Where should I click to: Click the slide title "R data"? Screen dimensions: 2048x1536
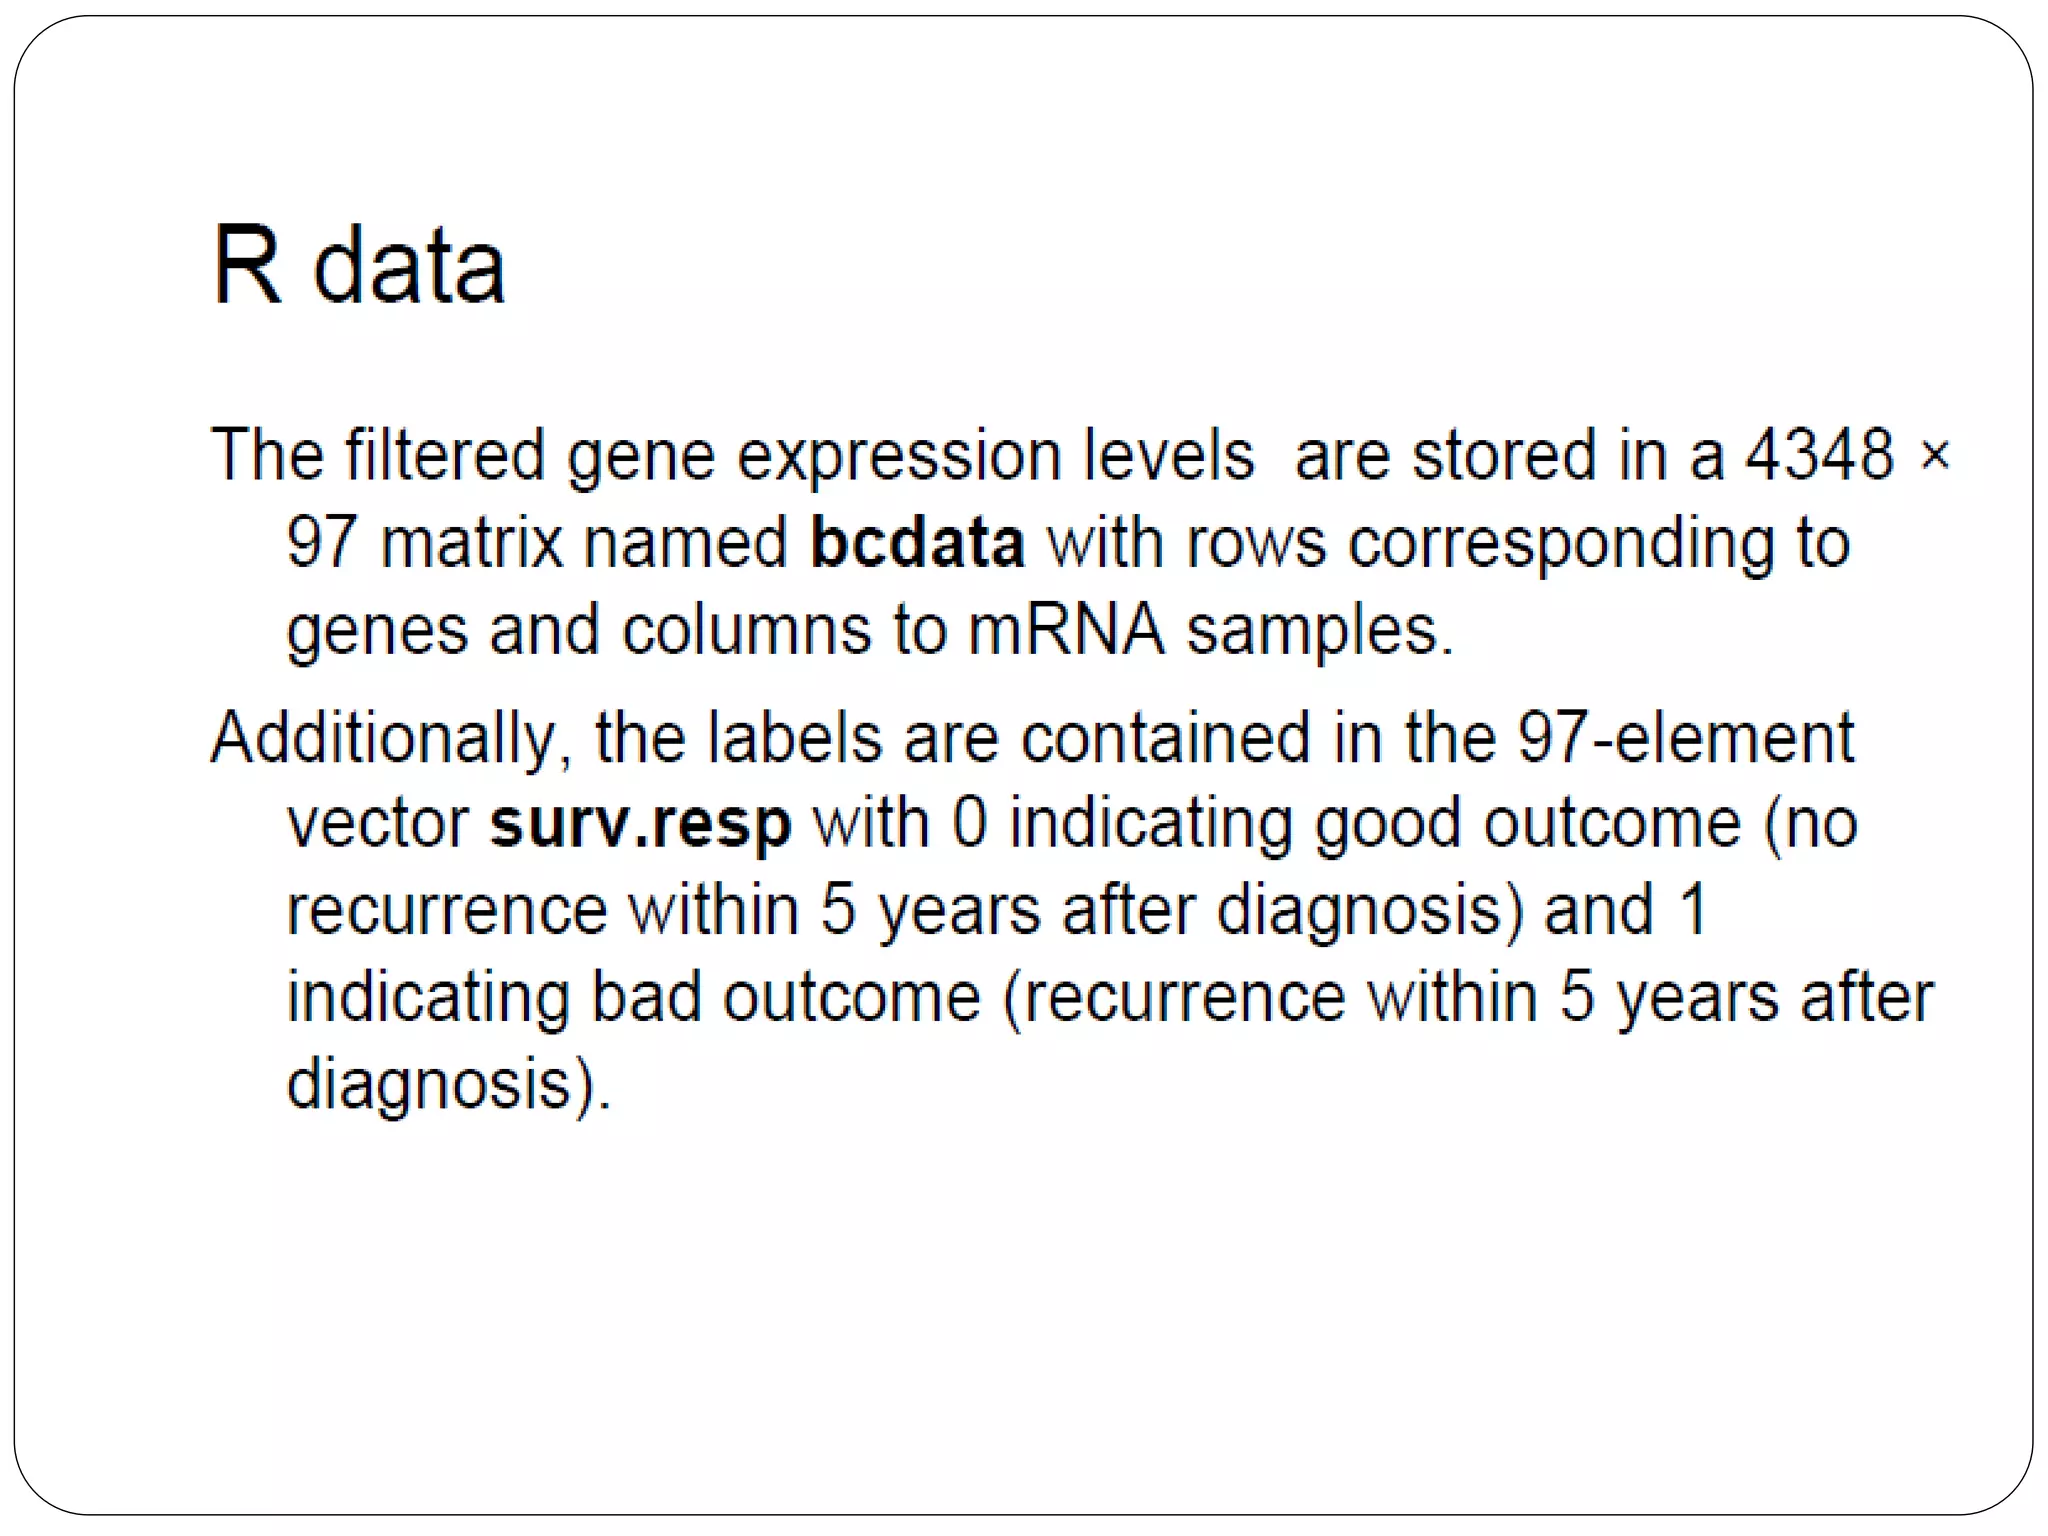tap(359, 265)
